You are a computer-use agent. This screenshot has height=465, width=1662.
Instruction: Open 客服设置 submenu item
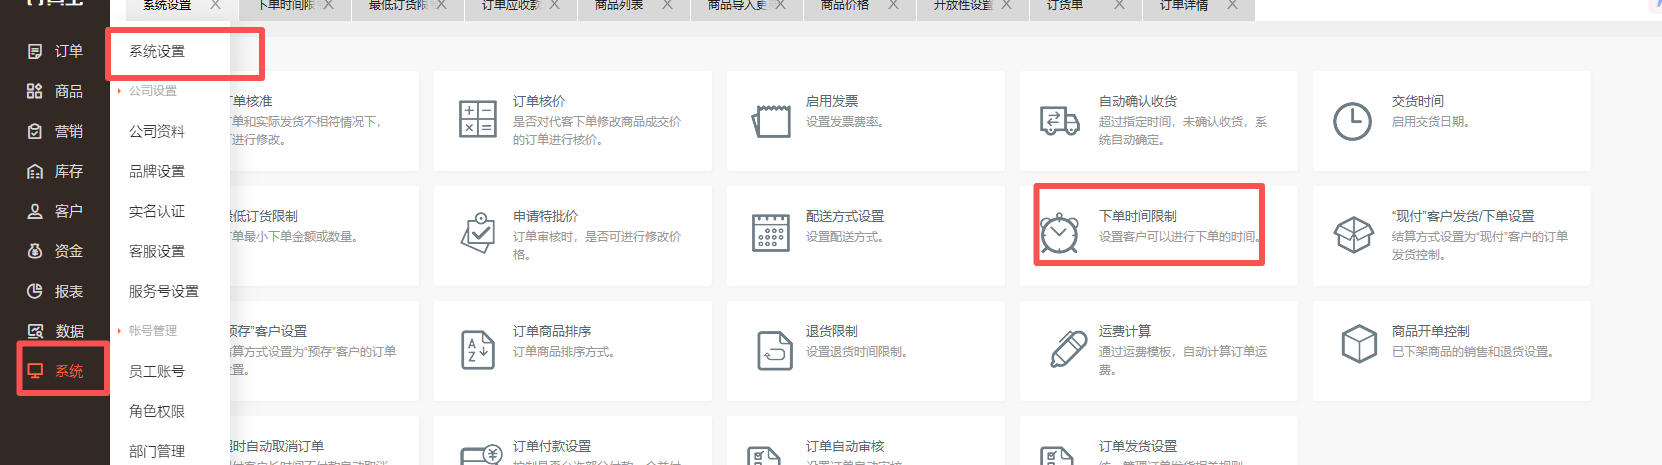(x=157, y=251)
